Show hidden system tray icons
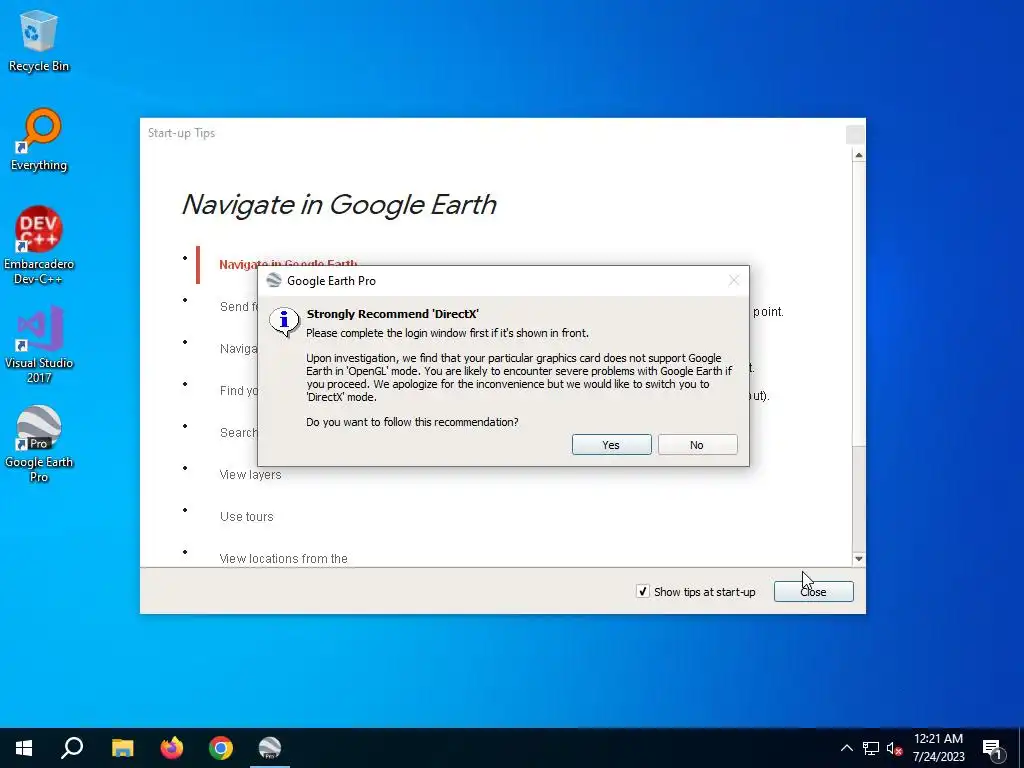Viewport: 1024px width, 768px height. (846, 748)
